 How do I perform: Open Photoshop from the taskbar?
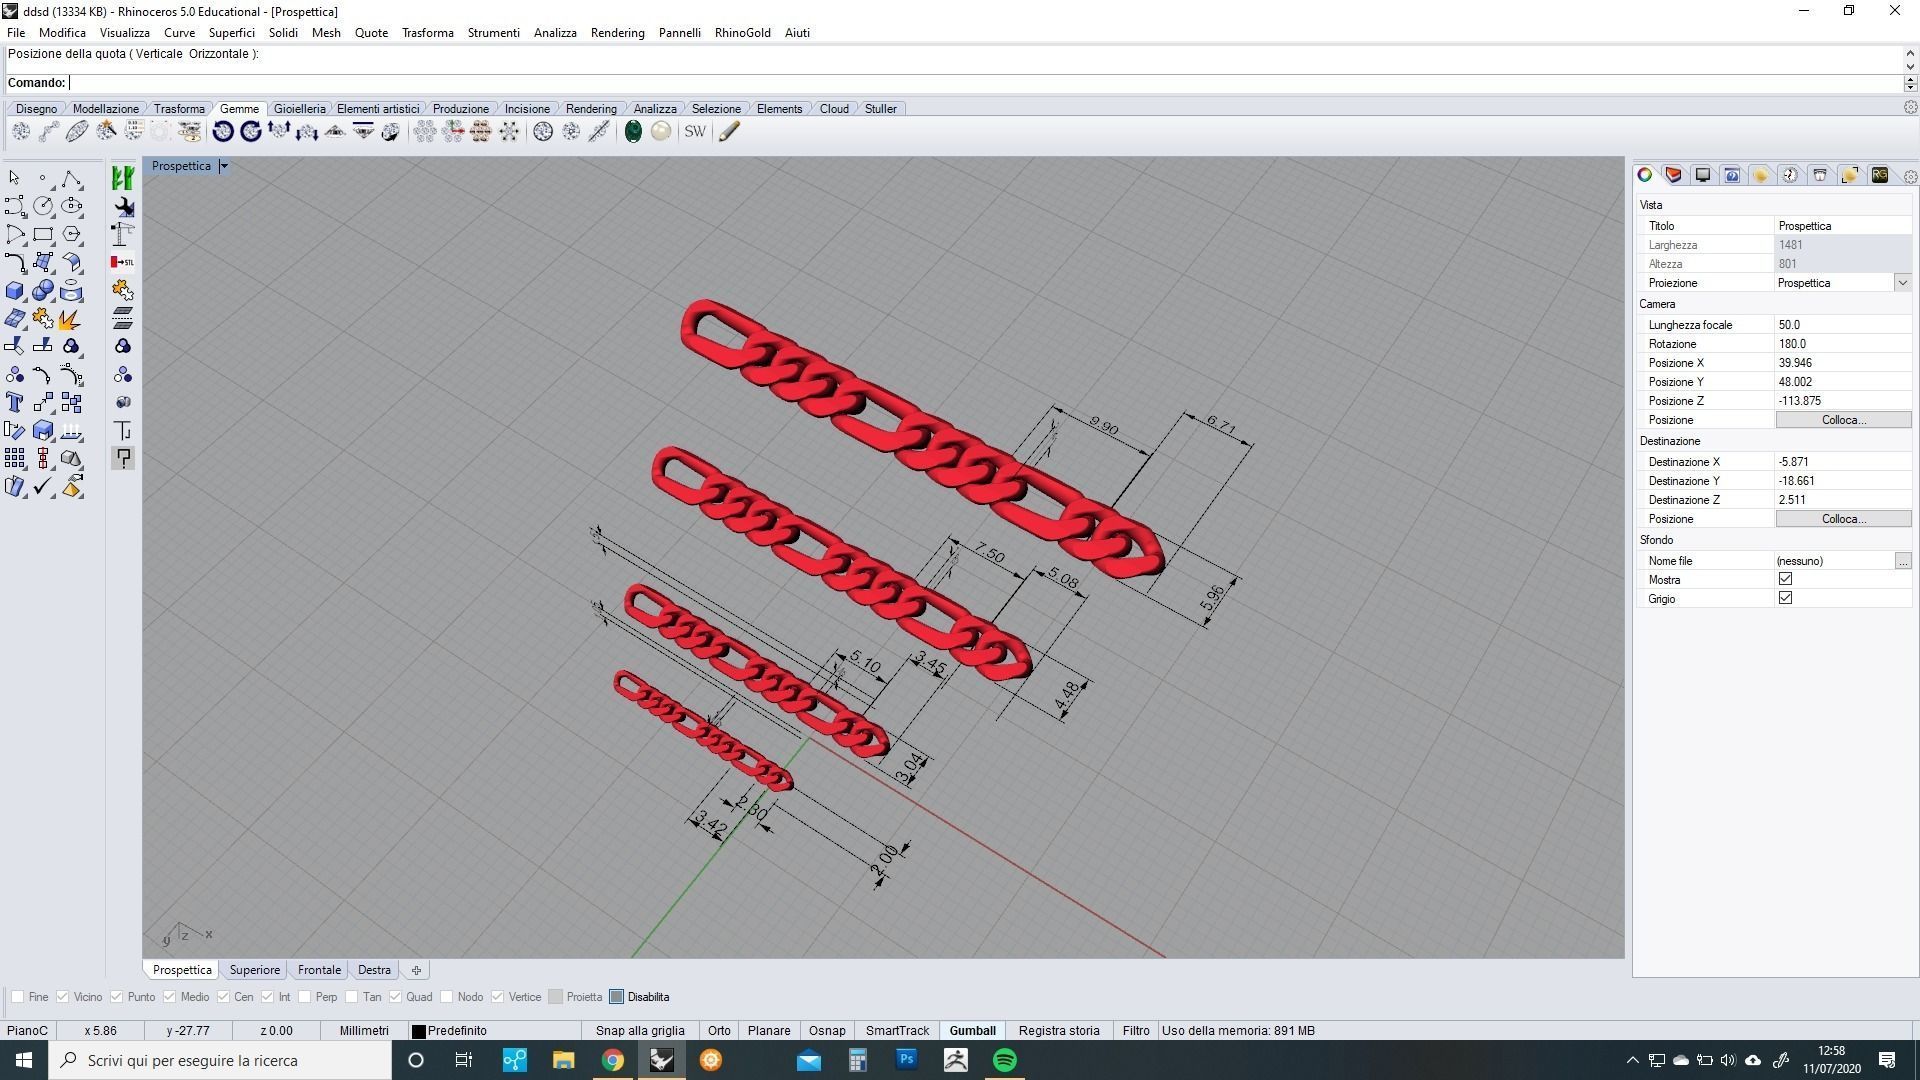click(x=907, y=1060)
